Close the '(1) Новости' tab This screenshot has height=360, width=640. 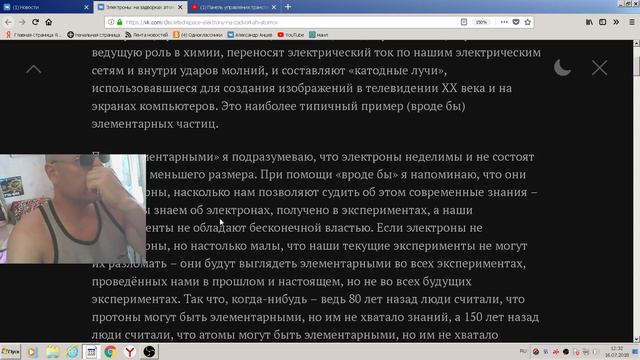point(86,7)
